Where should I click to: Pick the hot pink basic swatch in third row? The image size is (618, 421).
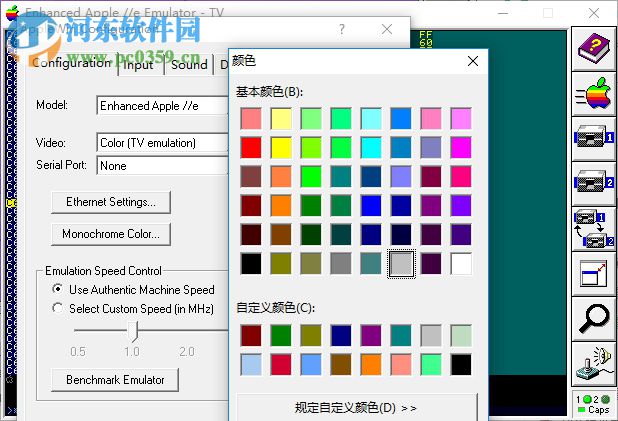click(461, 177)
